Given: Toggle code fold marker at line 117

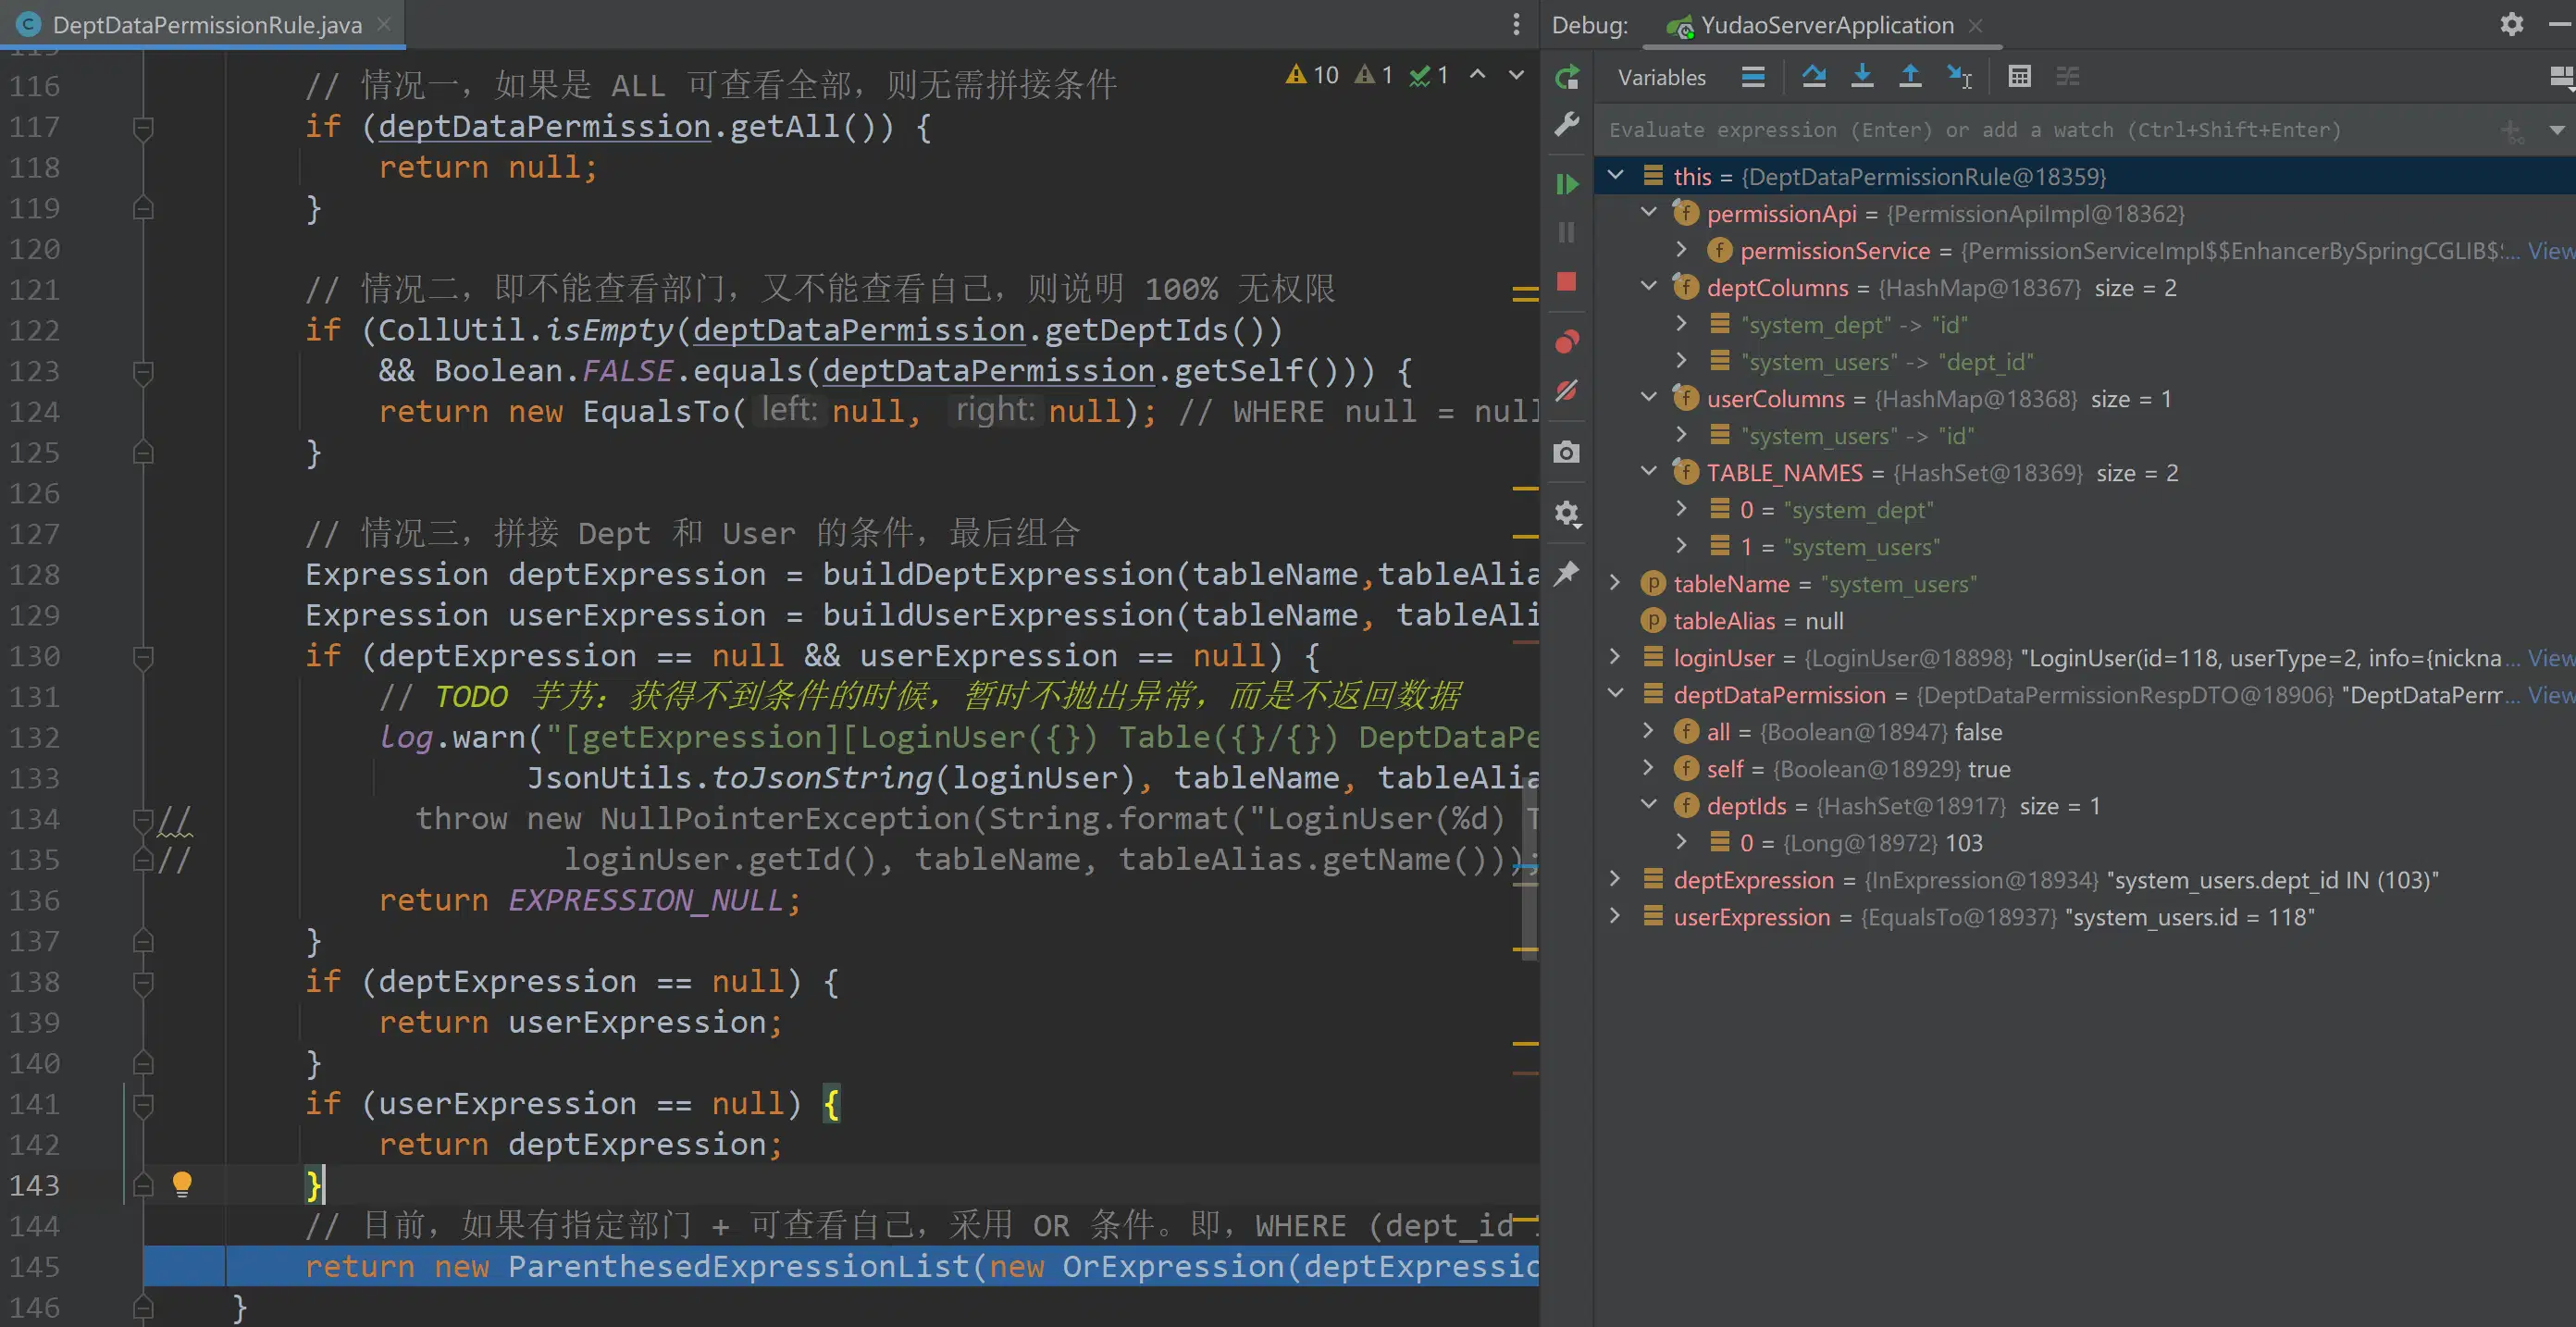Looking at the screenshot, I should click(x=143, y=127).
